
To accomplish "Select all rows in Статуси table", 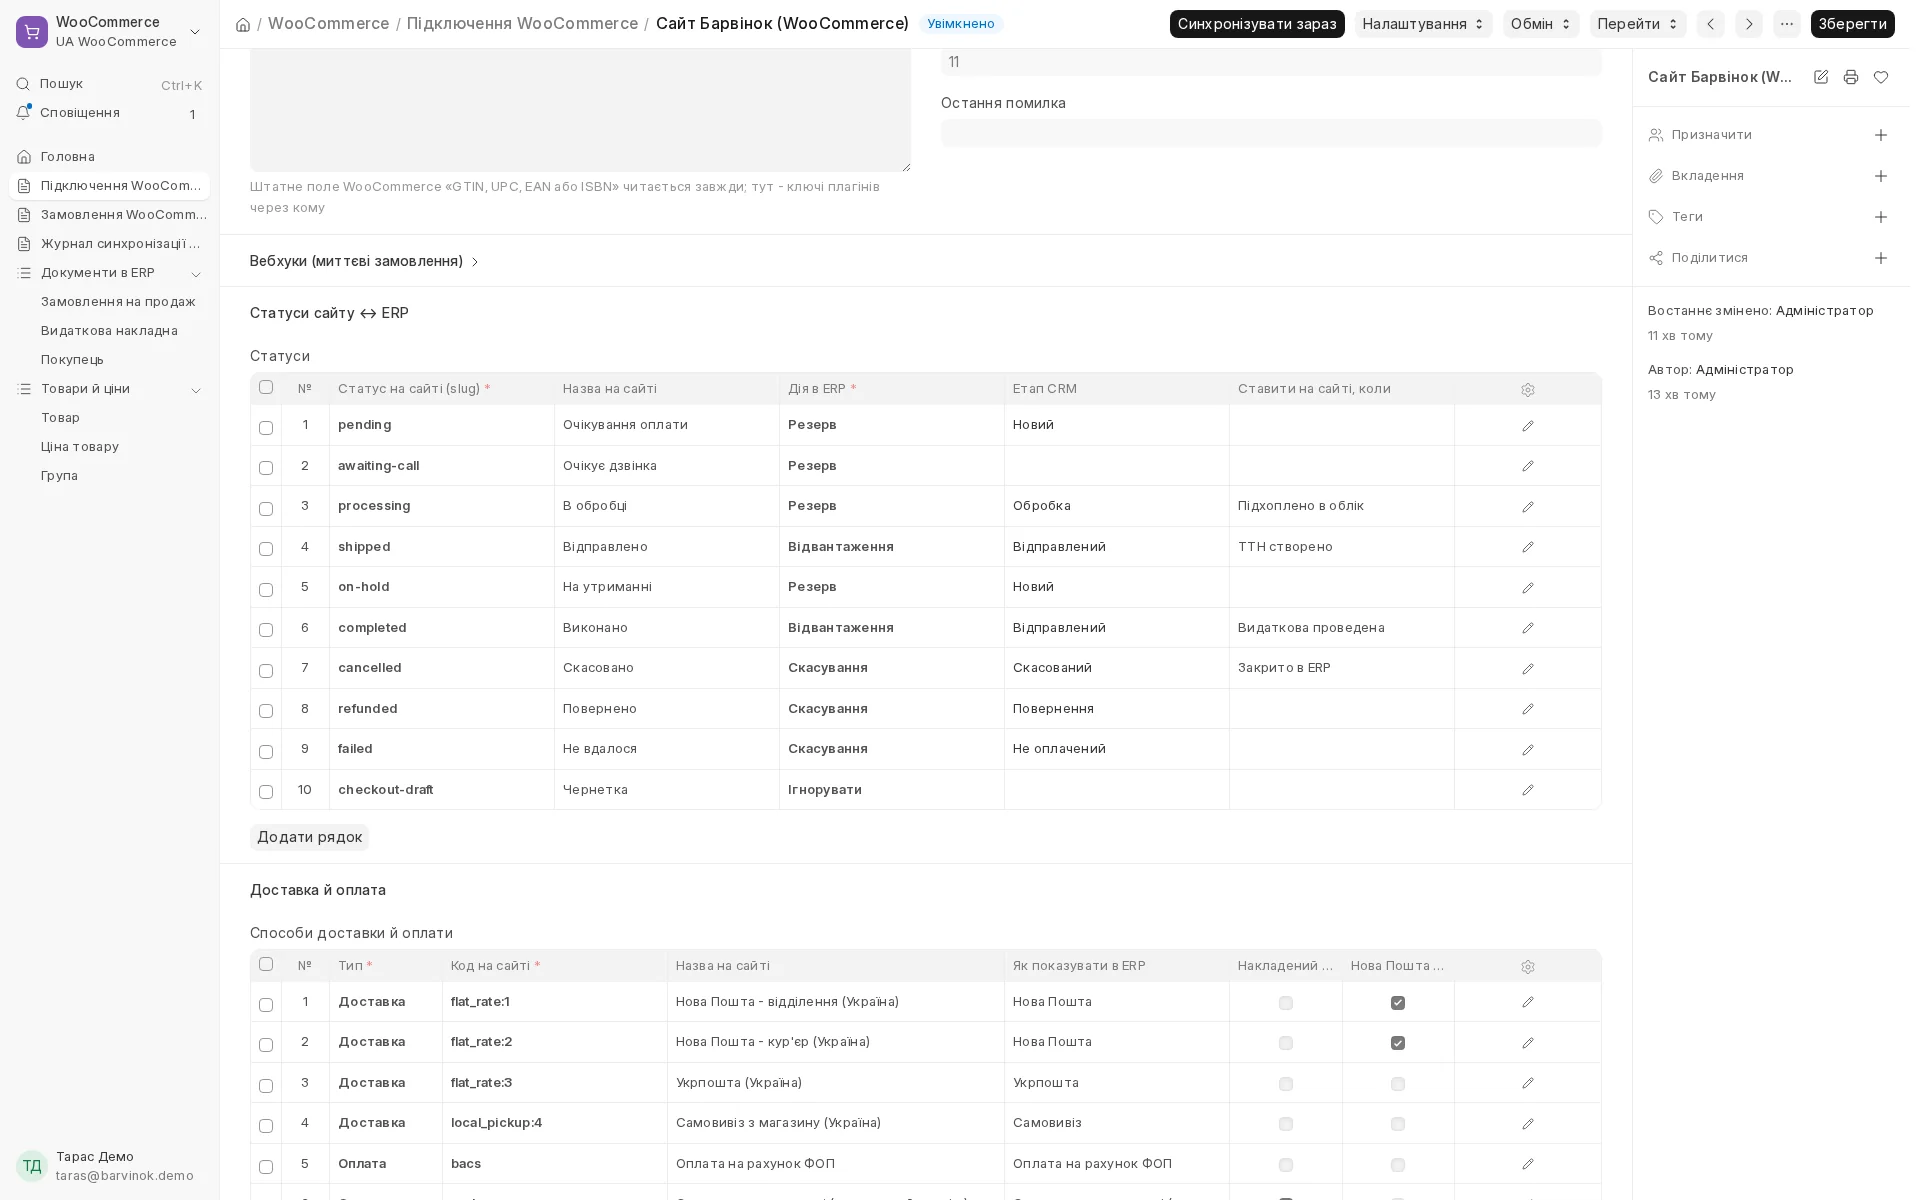I will (266, 387).
